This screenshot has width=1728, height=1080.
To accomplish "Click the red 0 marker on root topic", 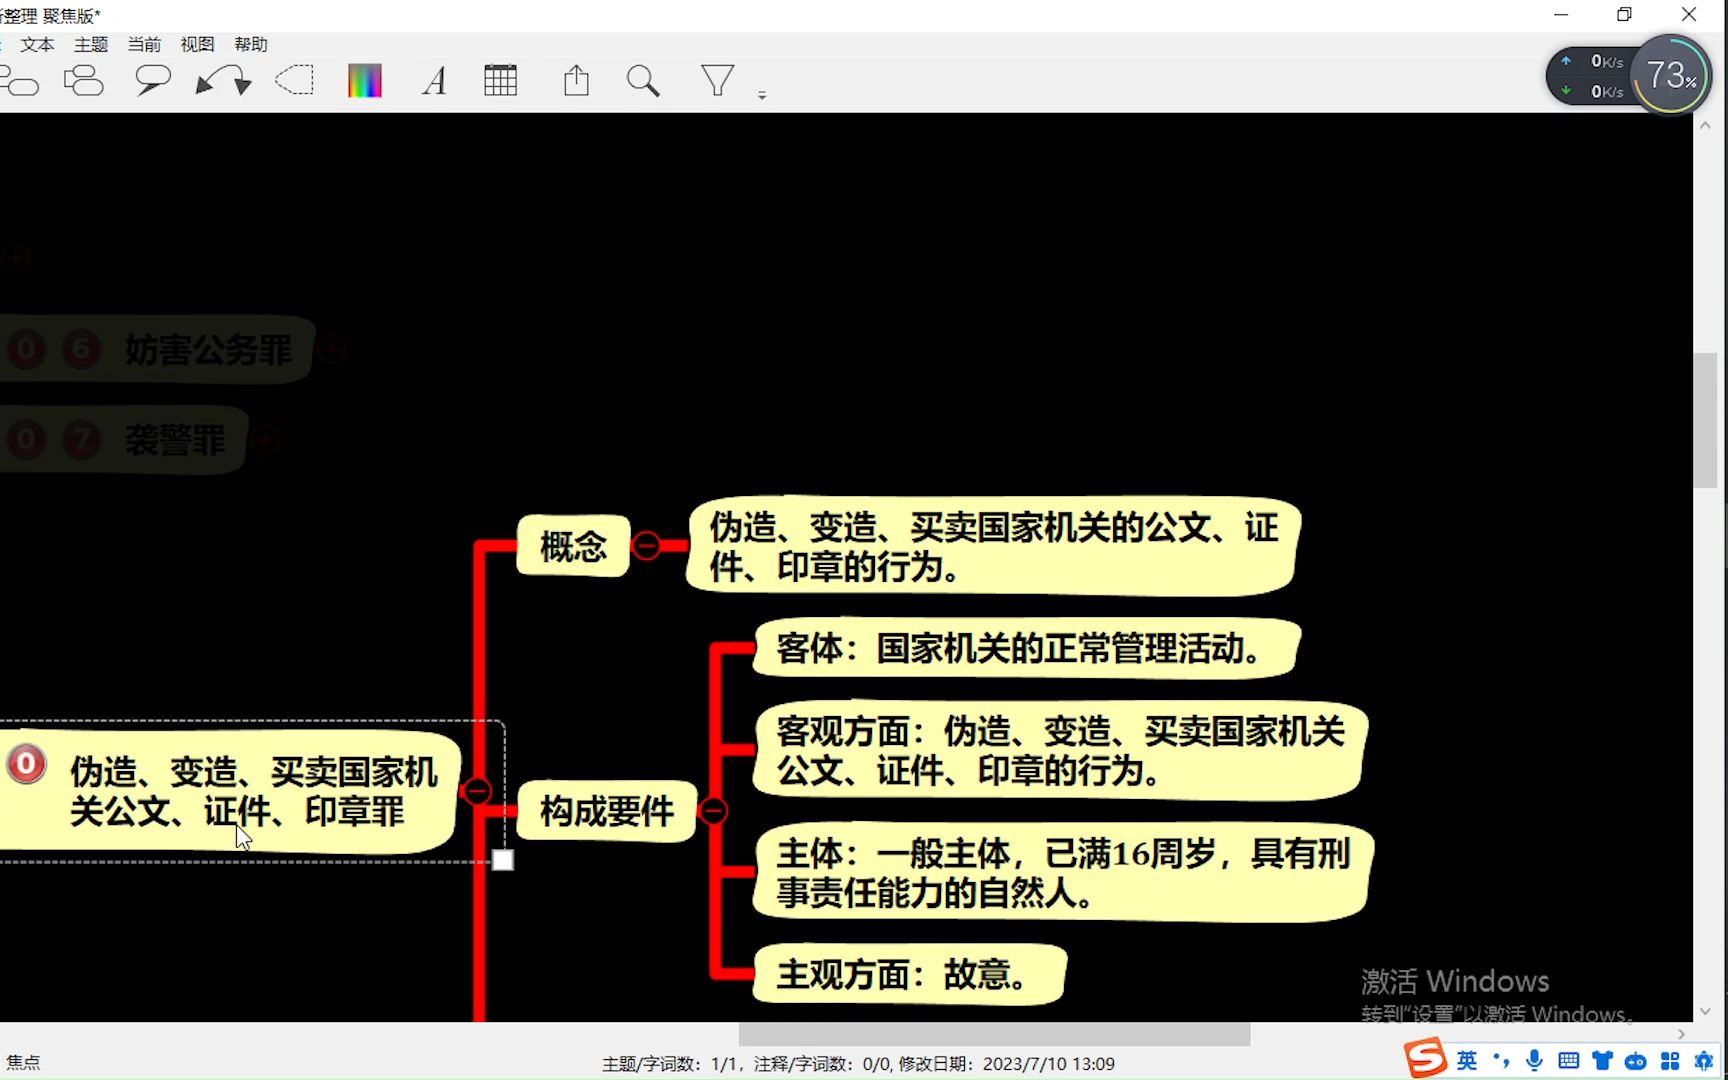I will coord(27,765).
